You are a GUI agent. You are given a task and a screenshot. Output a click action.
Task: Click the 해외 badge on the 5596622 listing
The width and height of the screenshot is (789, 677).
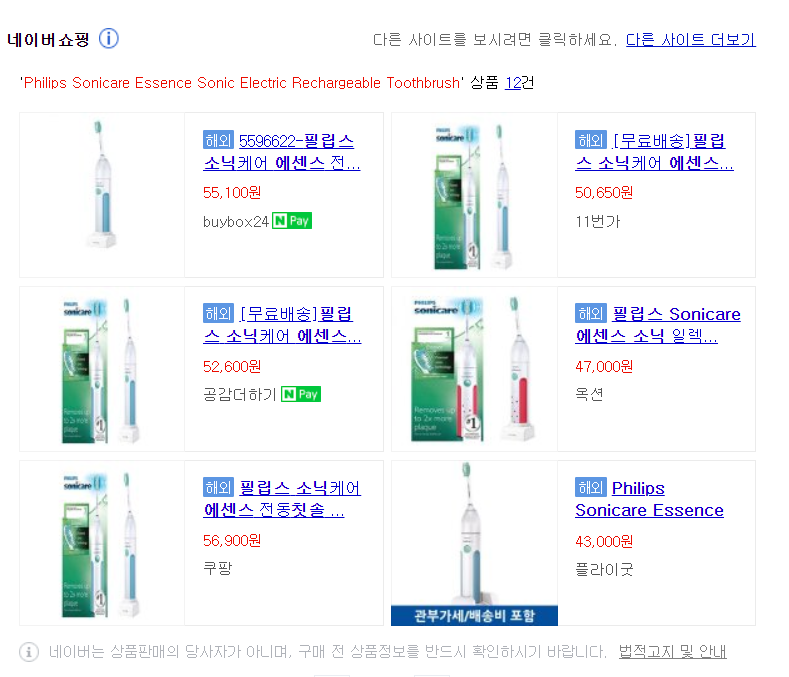click(x=218, y=140)
